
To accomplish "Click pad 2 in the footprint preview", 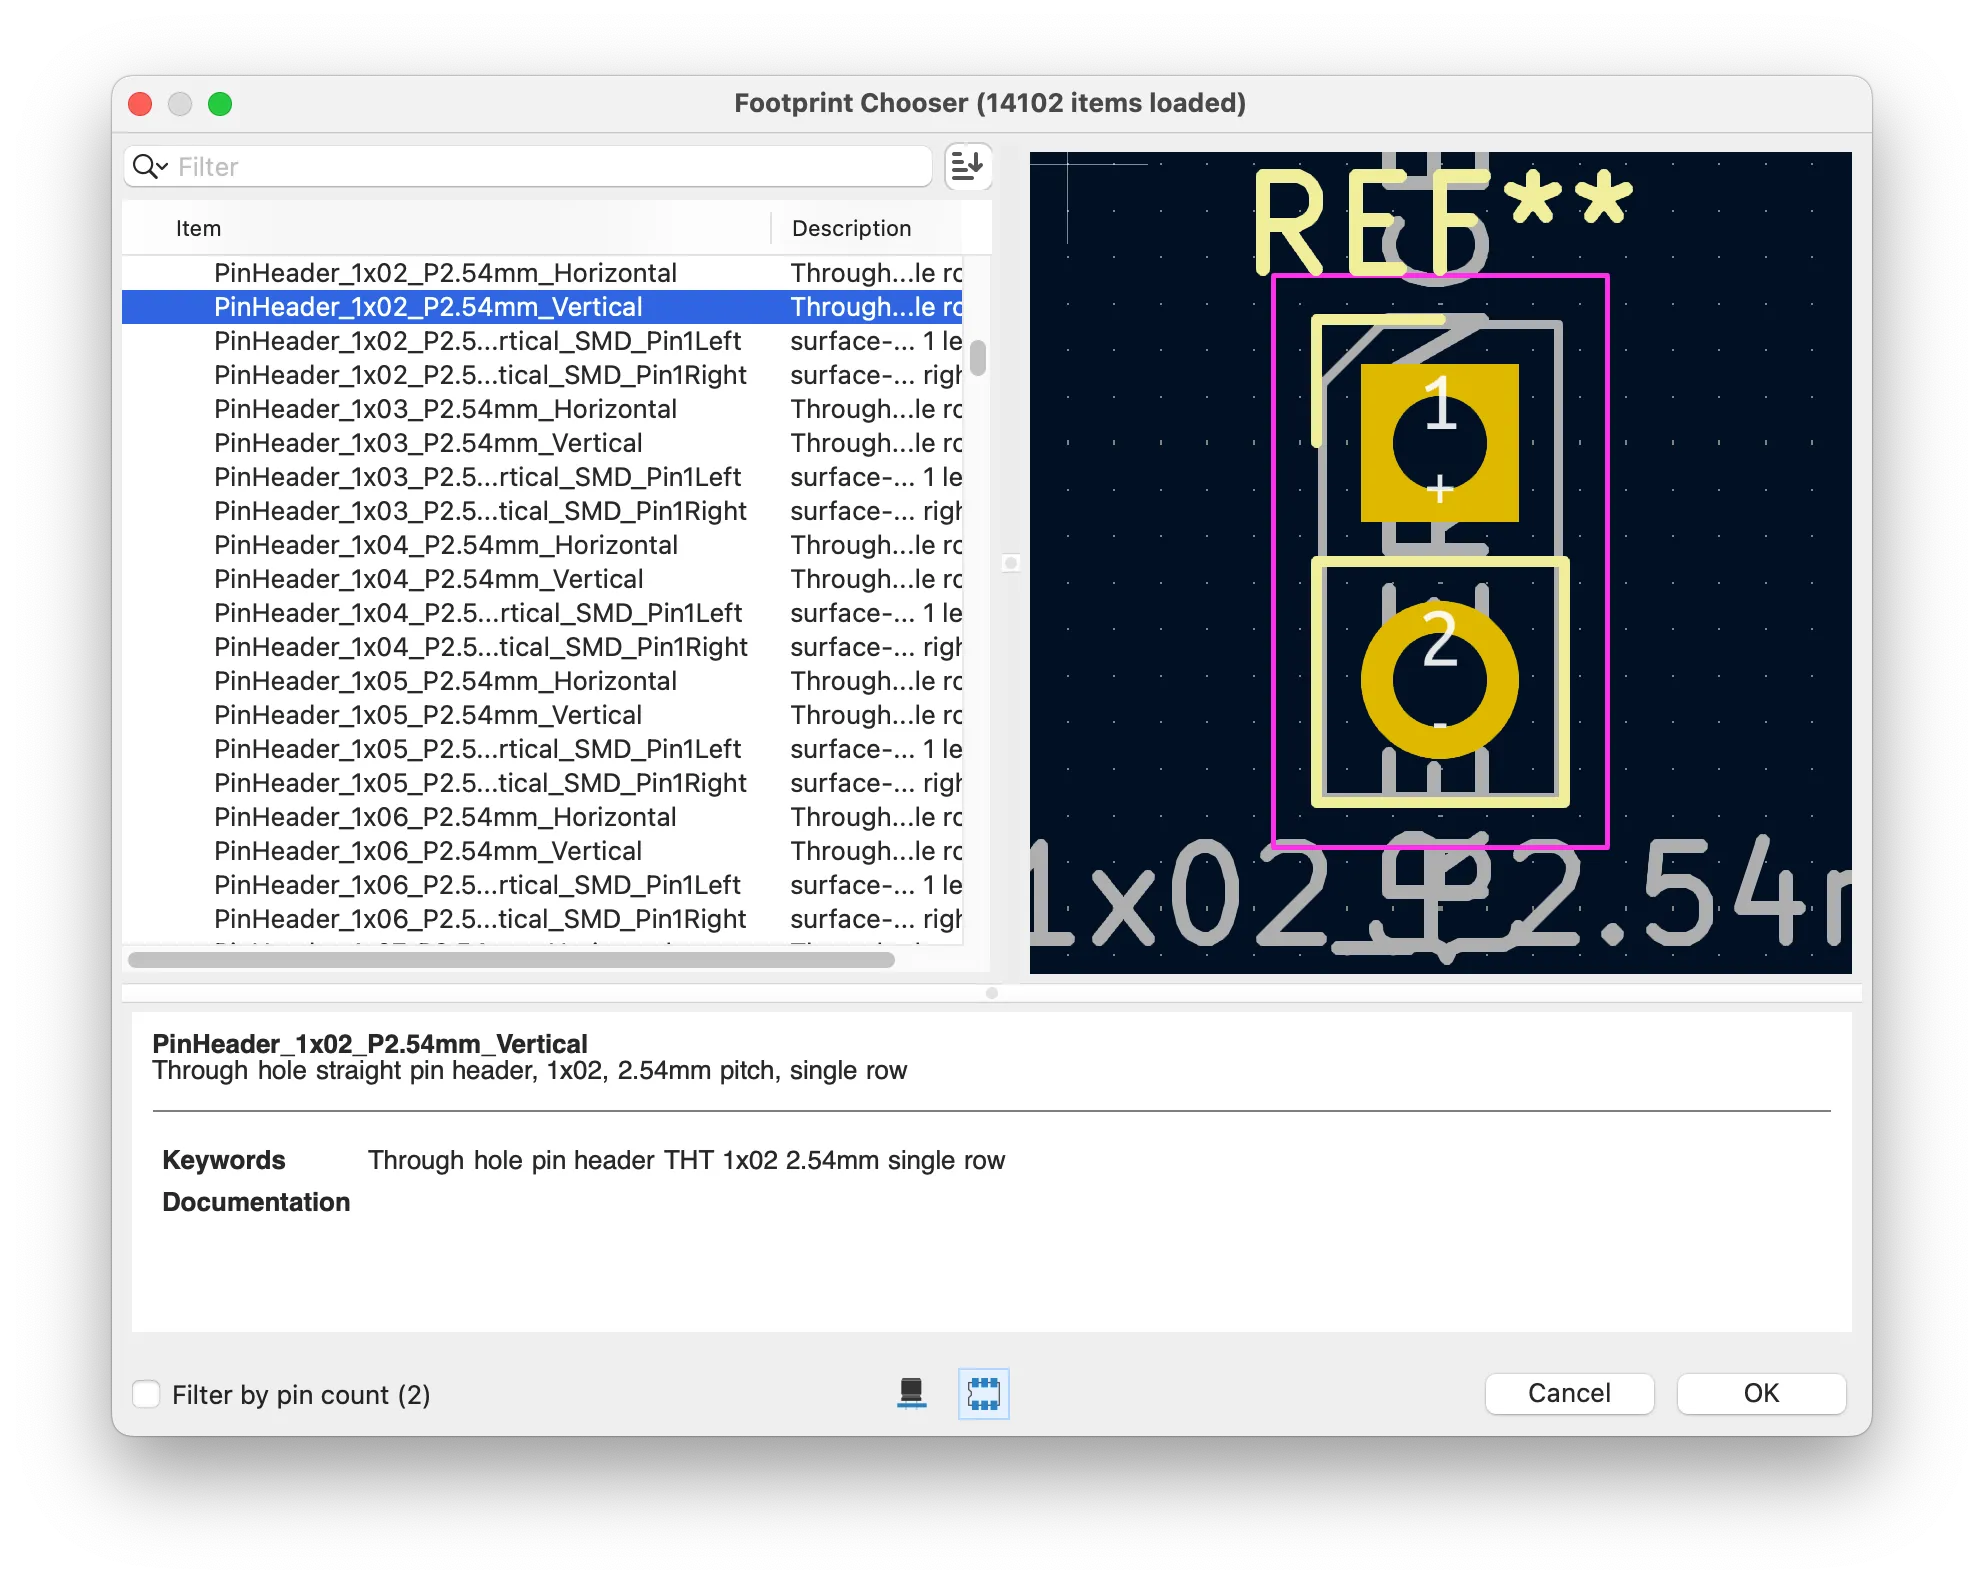I will point(1439,680).
